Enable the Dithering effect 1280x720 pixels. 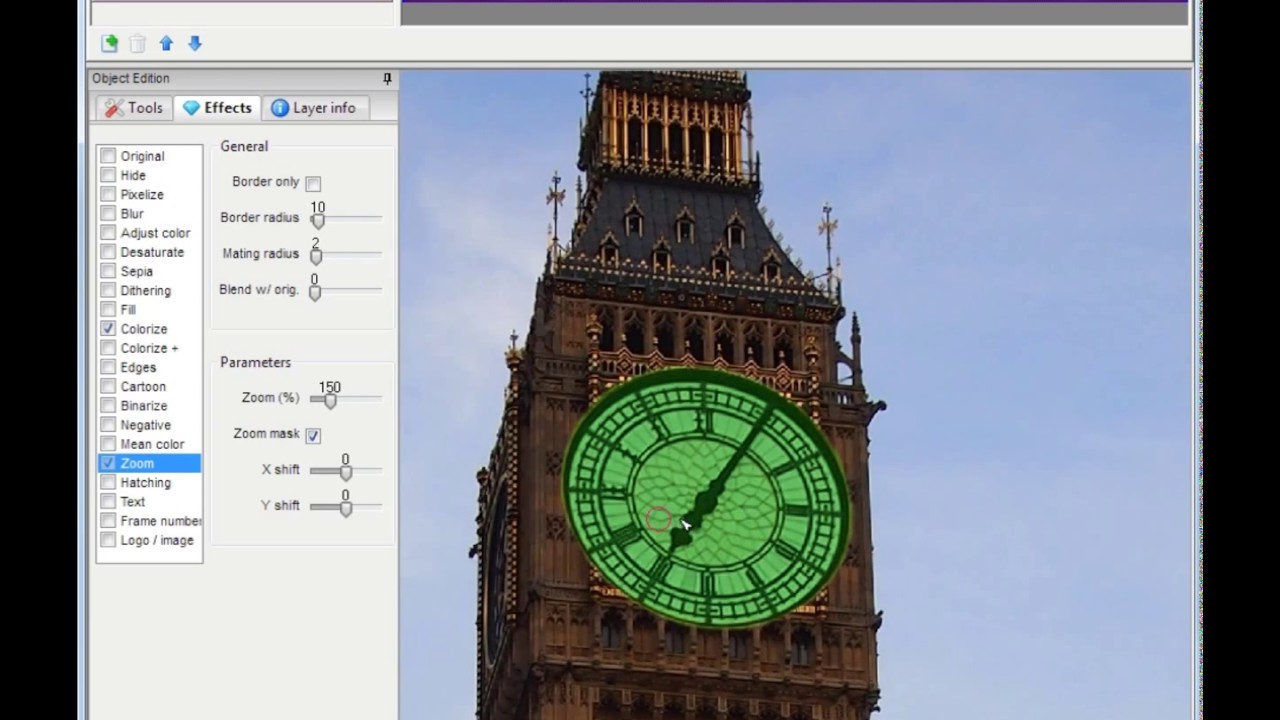[108, 290]
